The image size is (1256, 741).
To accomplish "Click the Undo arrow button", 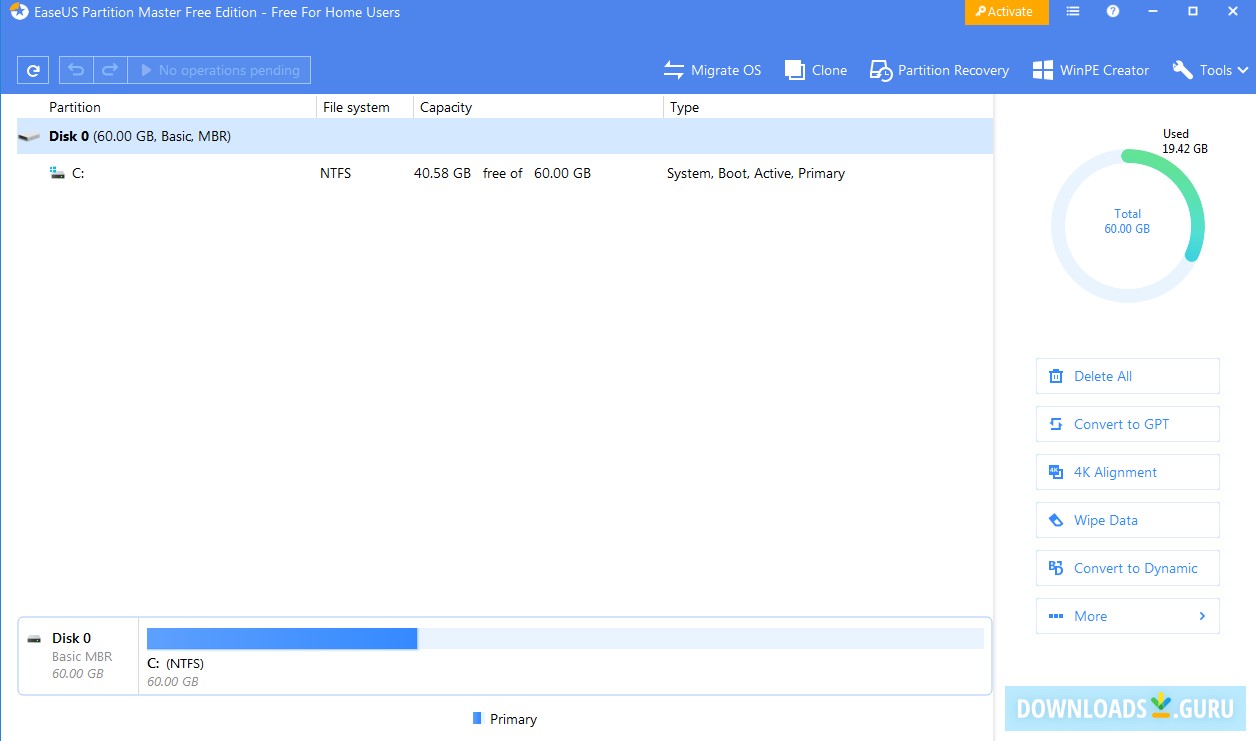I will click(76, 70).
